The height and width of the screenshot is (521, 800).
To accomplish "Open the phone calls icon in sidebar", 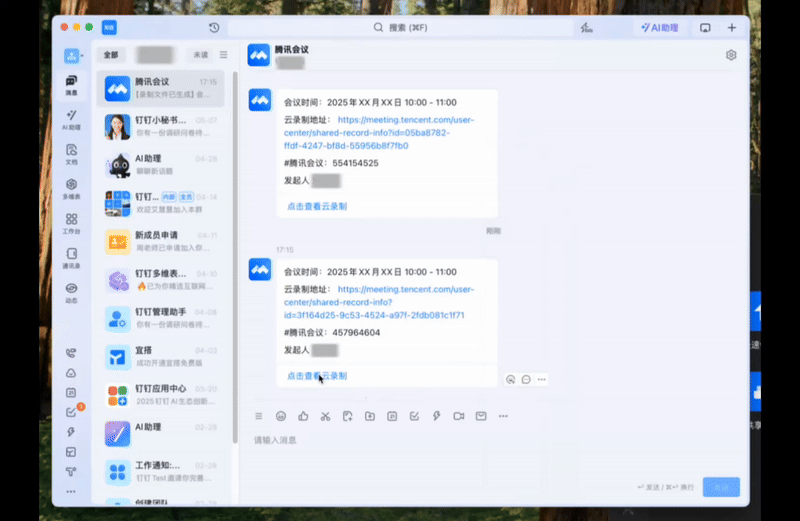I will tap(71, 353).
